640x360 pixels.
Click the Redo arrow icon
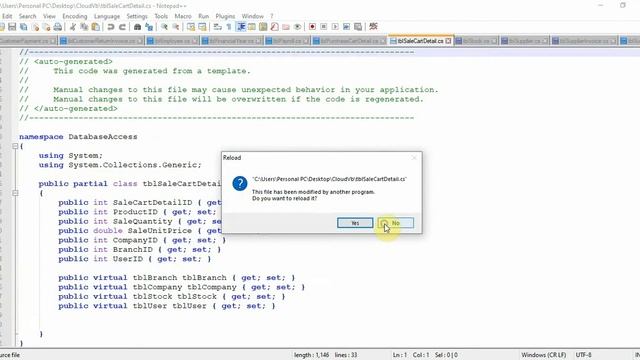pos(122,27)
